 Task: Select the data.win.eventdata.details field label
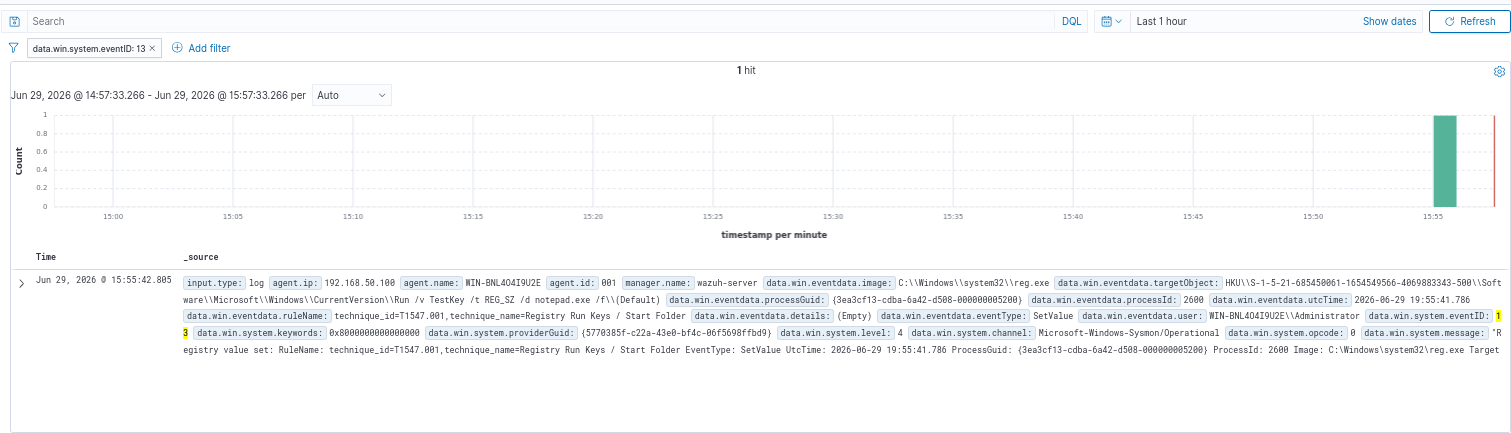click(x=762, y=315)
